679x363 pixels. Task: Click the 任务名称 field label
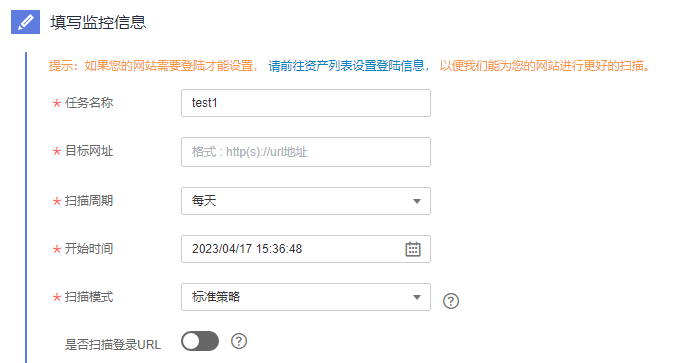click(x=89, y=103)
